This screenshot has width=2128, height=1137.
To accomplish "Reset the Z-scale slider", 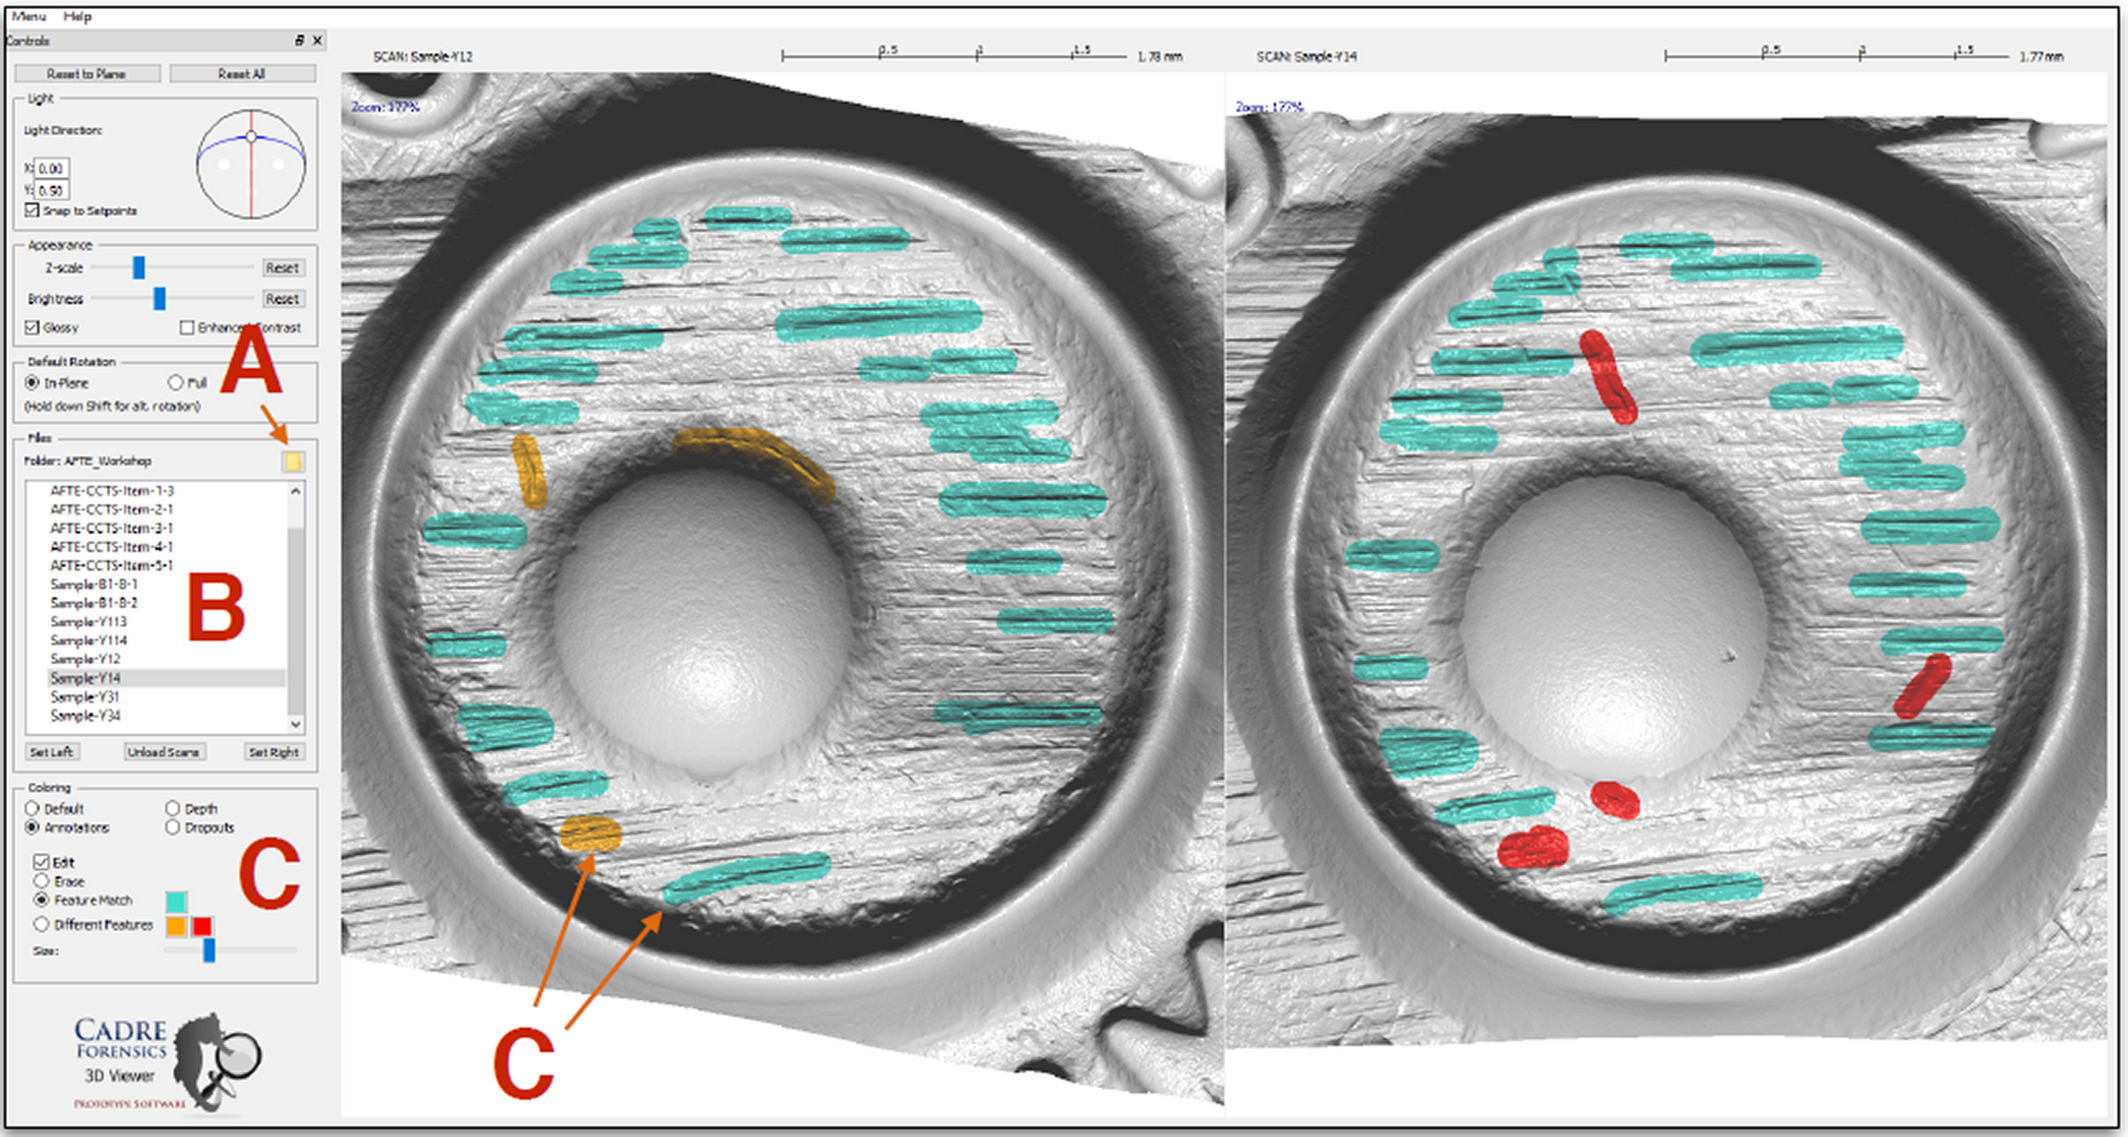I will (x=282, y=268).
